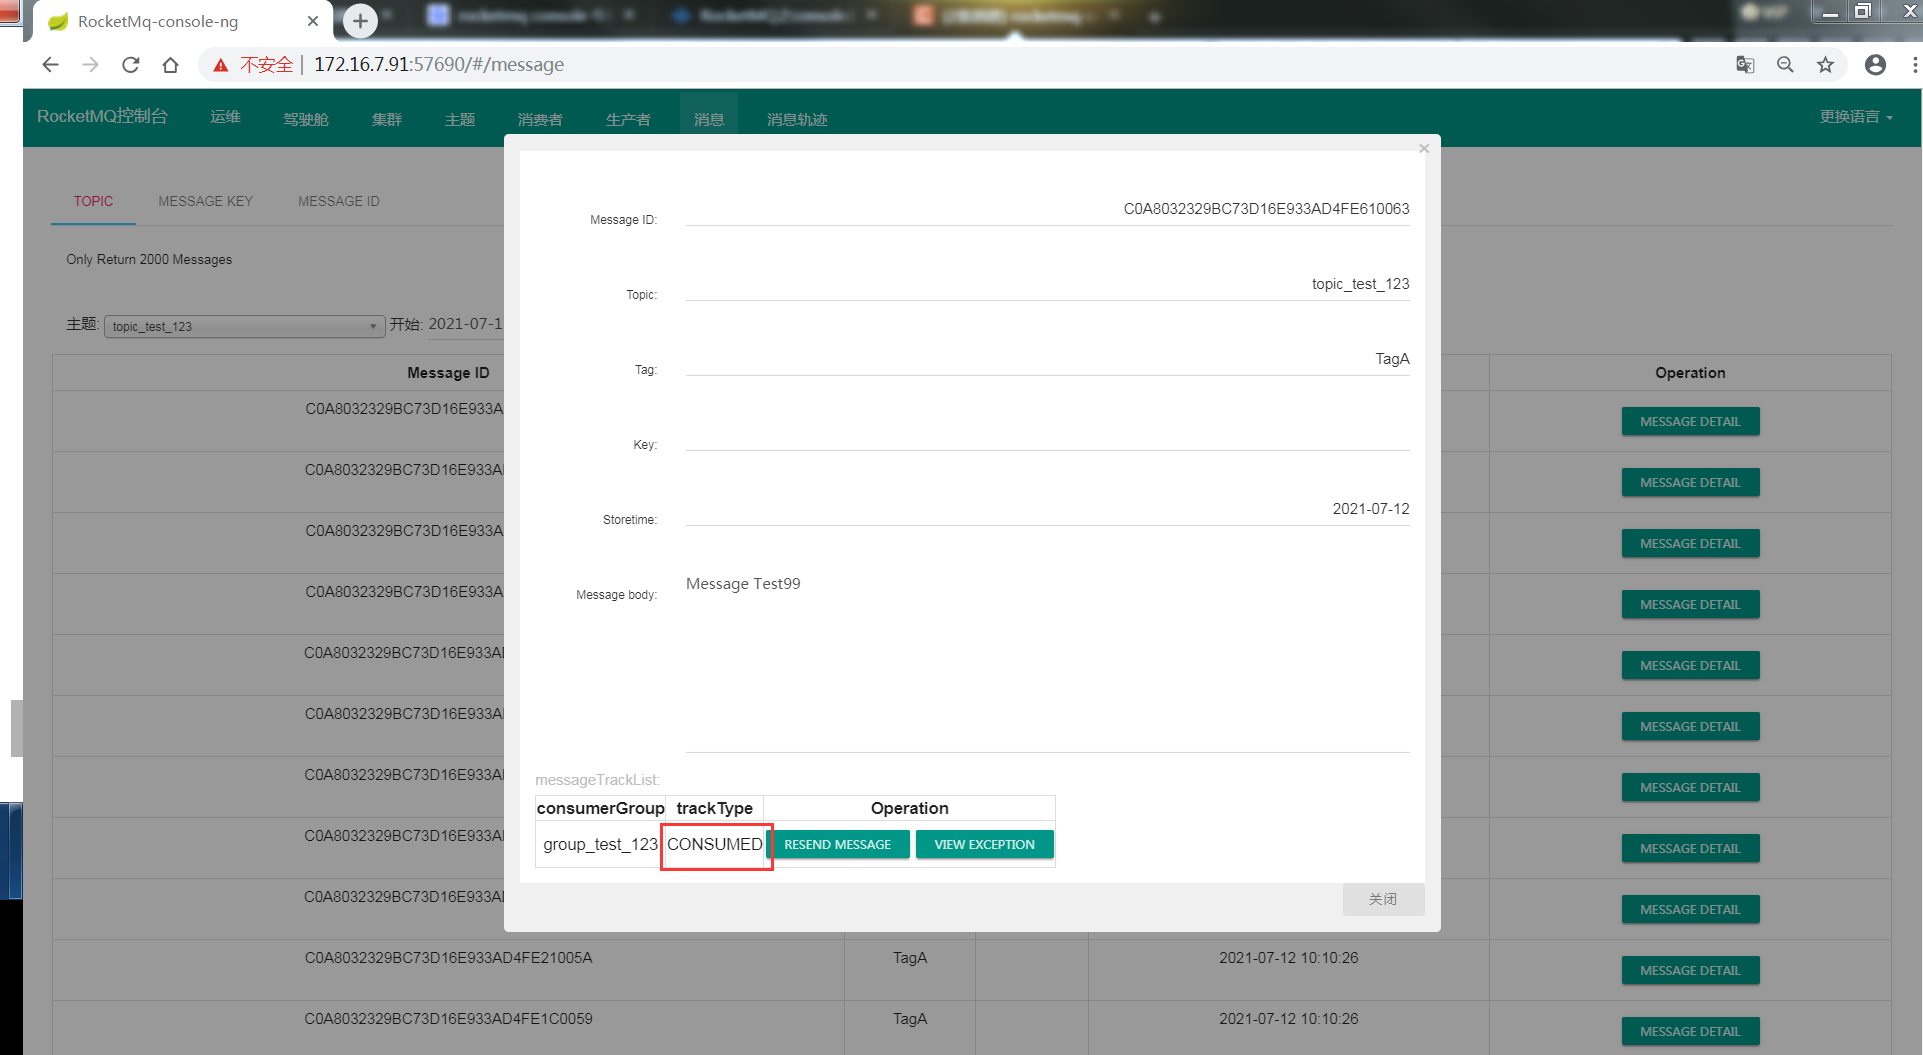Click the Storetime value 2021-07-12
Screen dimensions: 1923x1055
point(1370,509)
